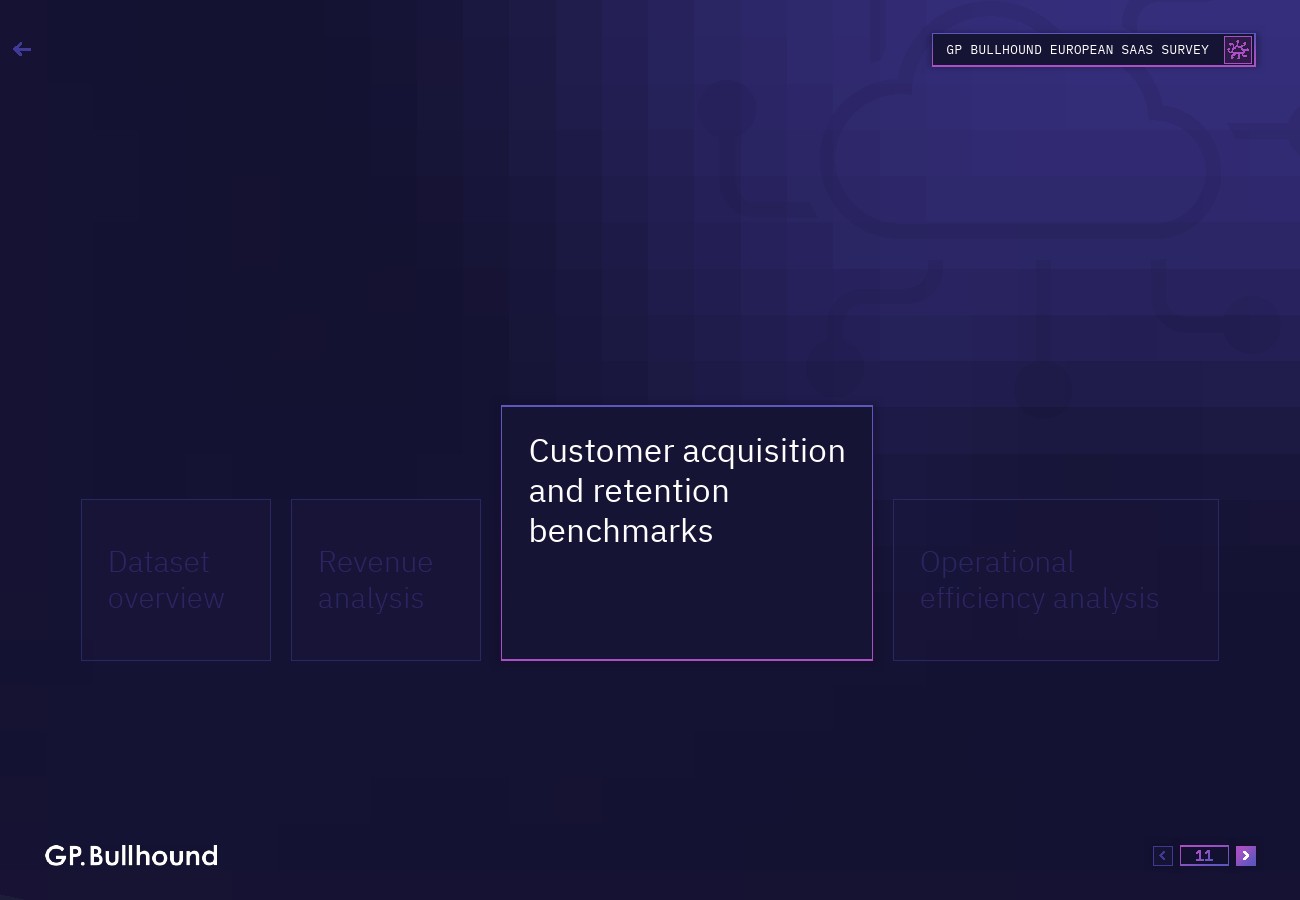Click the word "SURVEY" in header badge

point(1185,50)
